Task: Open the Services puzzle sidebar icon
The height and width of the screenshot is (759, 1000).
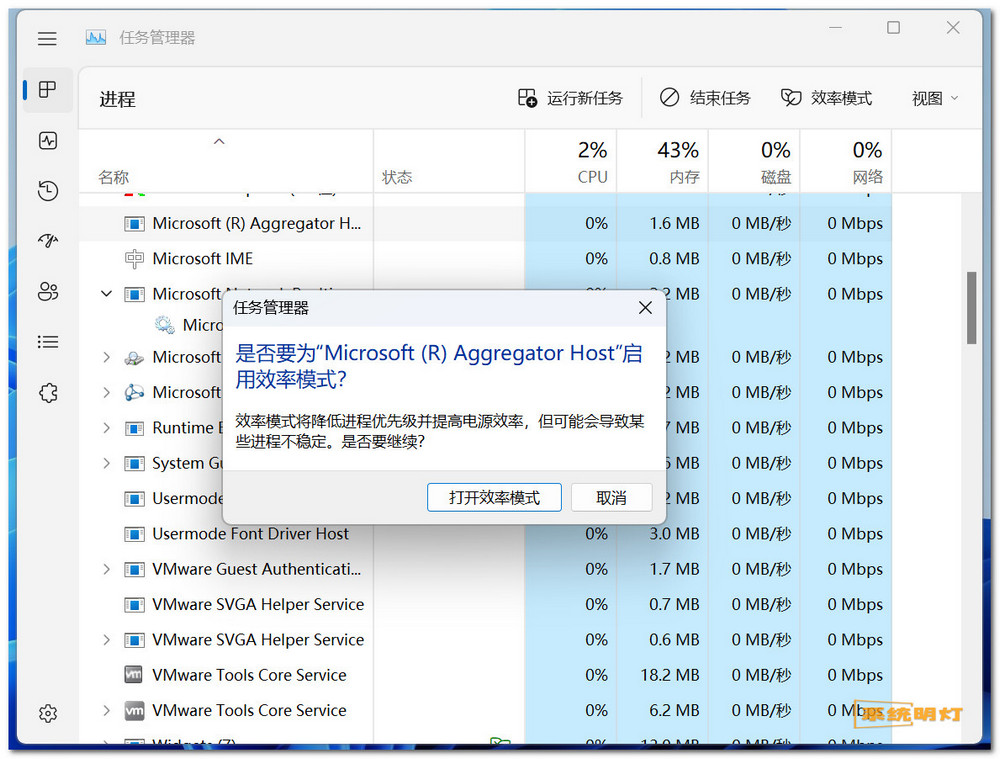Action: pos(48,392)
